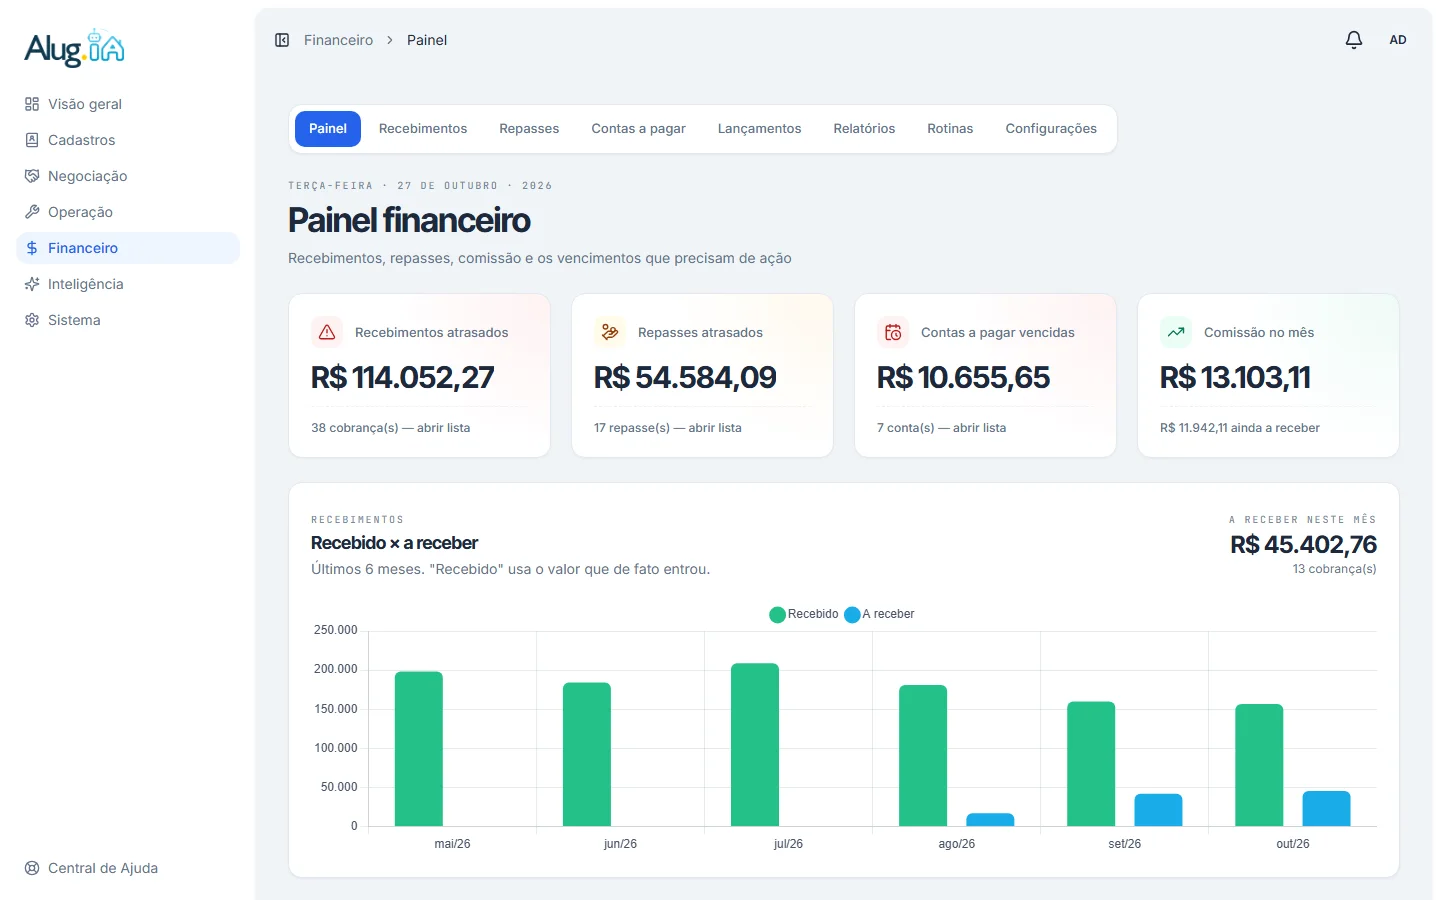This screenshot has width=1440, height=900.
Task: Click the Financeiro breadcrumb link
Action: [338, 40]
